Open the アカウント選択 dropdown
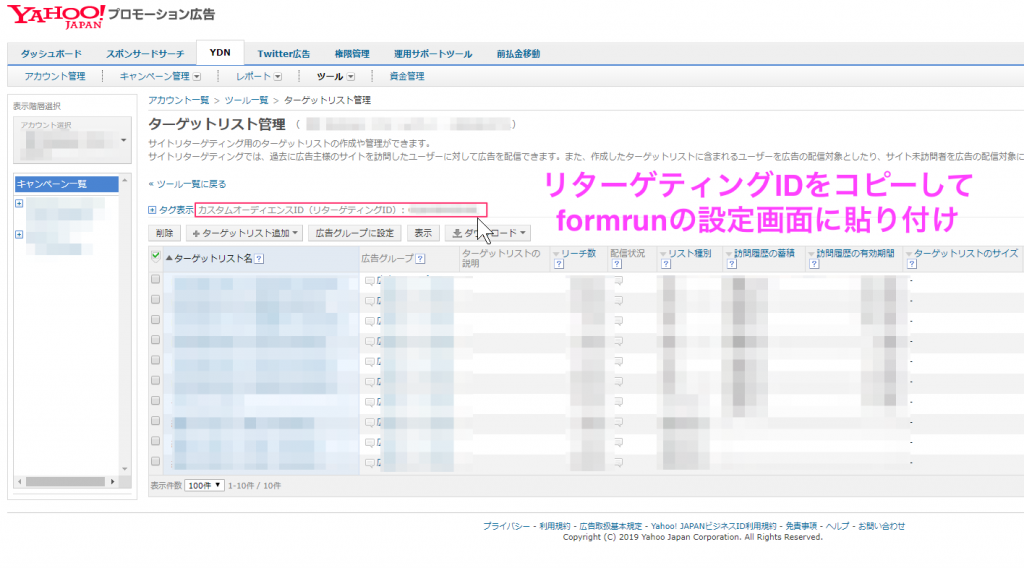The image size is (1024, 568). tap(72, 140)
